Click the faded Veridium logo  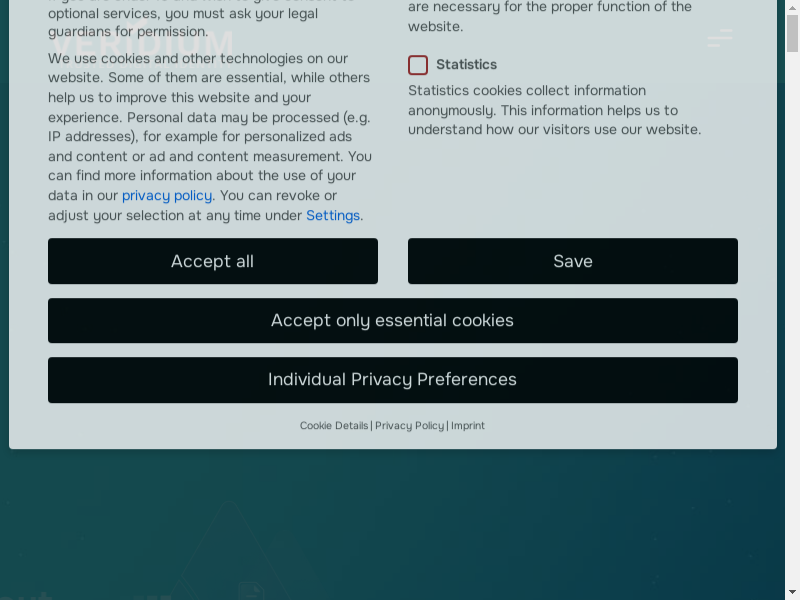(141, 45)
